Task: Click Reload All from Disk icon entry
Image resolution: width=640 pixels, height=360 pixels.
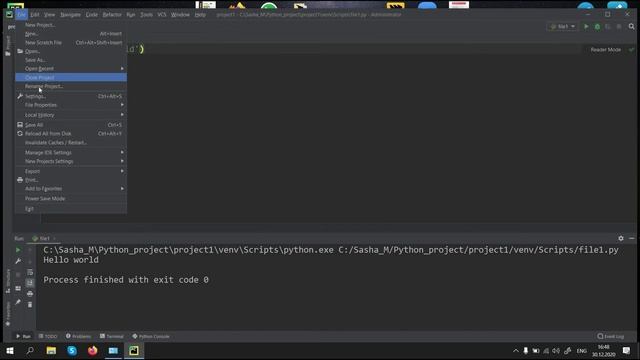Action: click(71, 133)
